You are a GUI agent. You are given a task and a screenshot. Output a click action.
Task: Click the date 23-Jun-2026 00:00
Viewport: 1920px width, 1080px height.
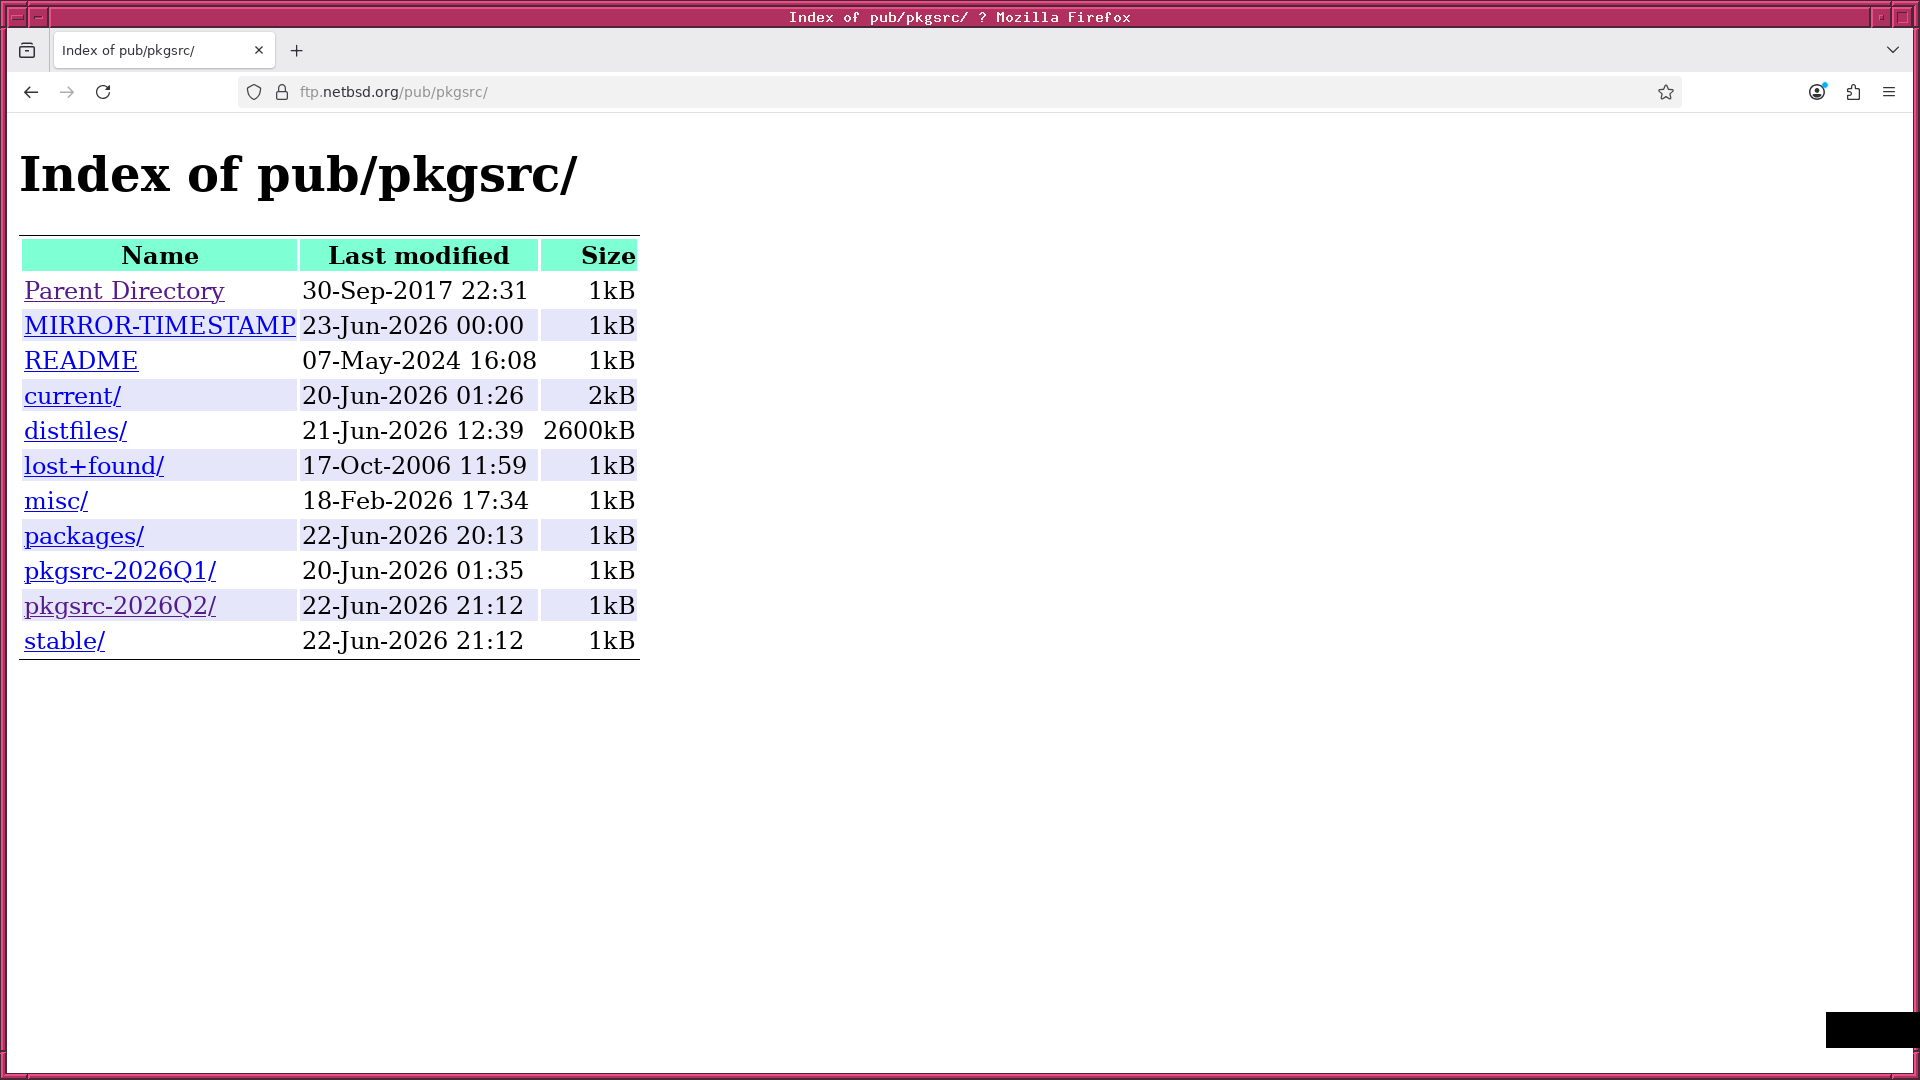(x=413, y=326)
